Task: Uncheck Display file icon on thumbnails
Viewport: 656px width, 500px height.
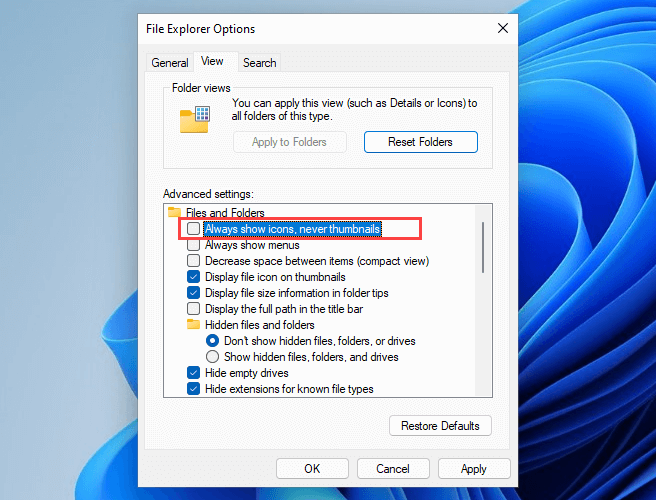Action: tap(194, 277)
